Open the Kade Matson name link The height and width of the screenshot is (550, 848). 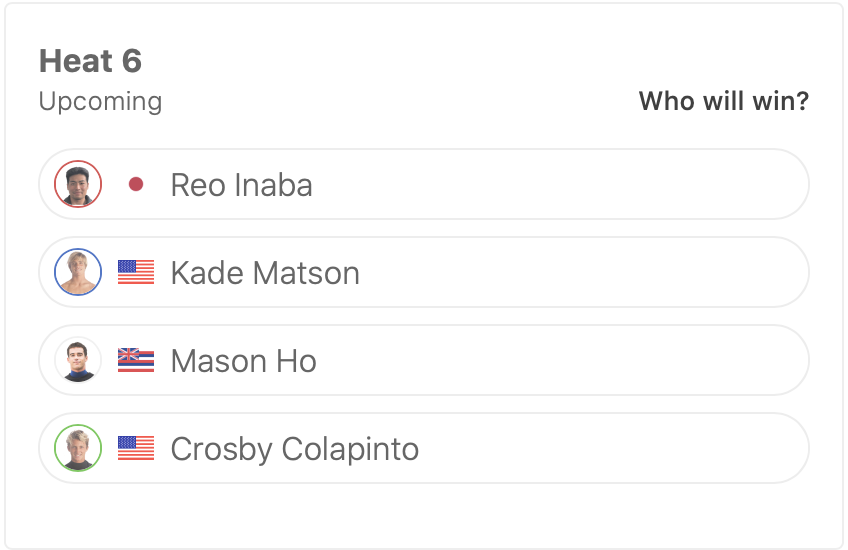tap(265, 273)
